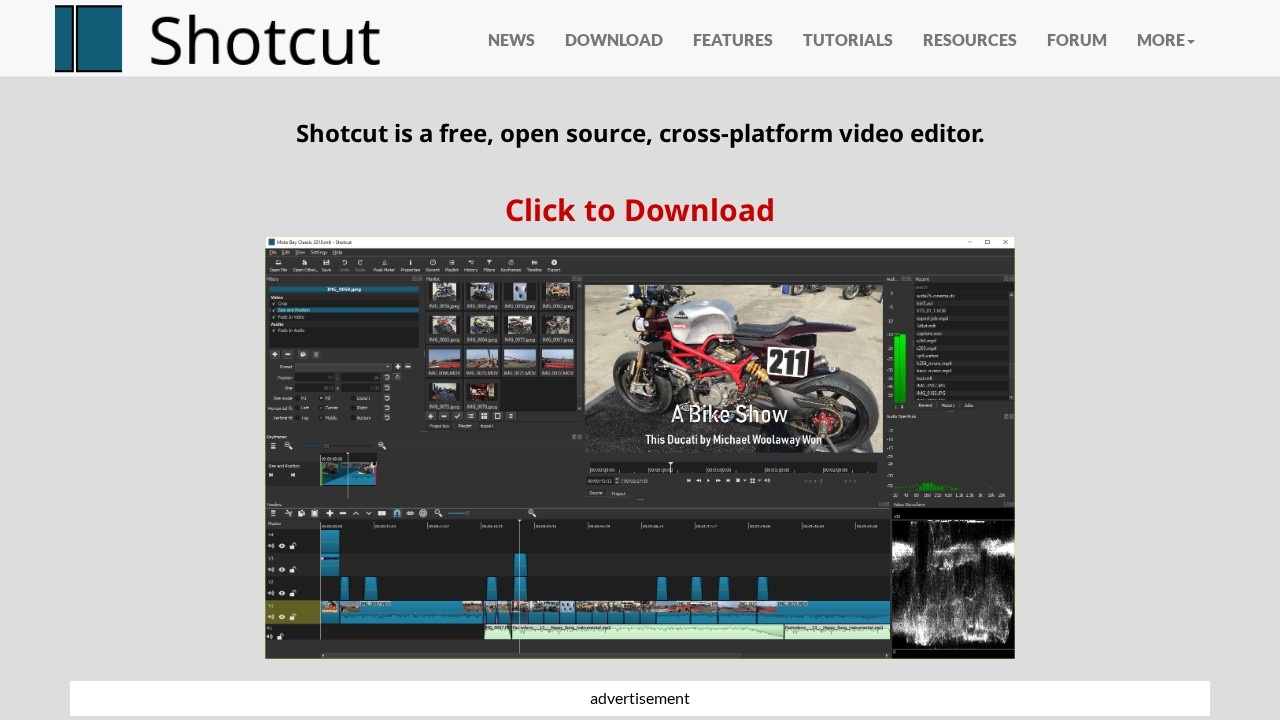Image resolution: width=1280 pixels, height=720 pixels.
Task: Select the Properties toolbar icon
Action: (x=410, y=263)
